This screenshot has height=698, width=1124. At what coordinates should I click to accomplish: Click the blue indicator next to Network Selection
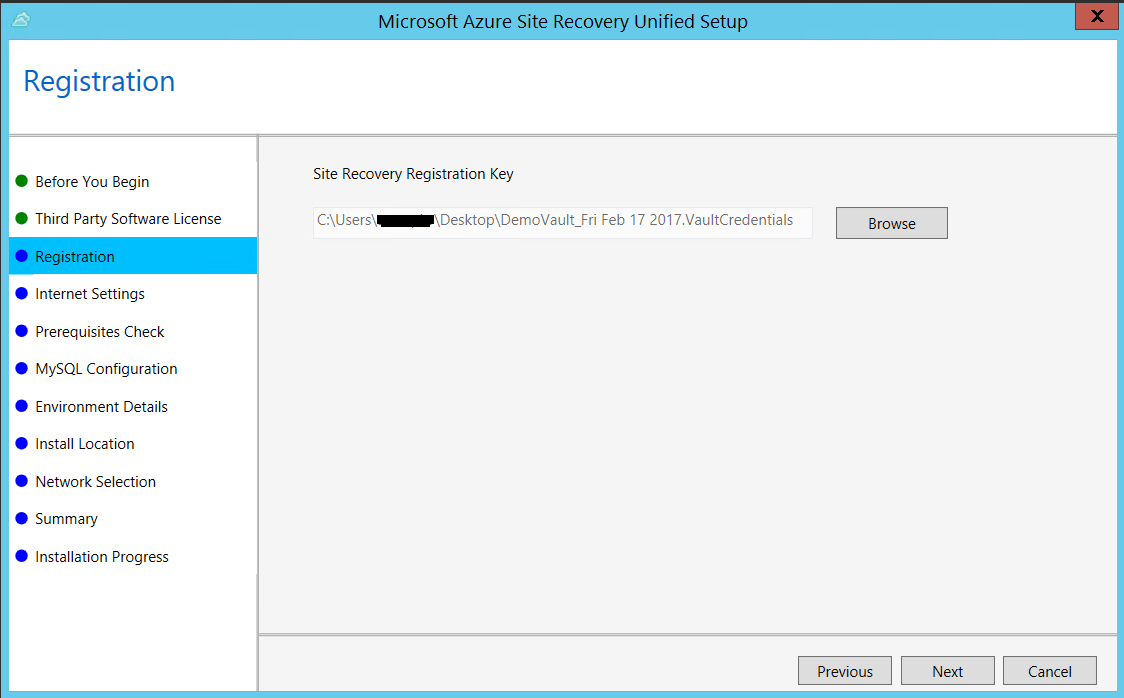point(23,481)
